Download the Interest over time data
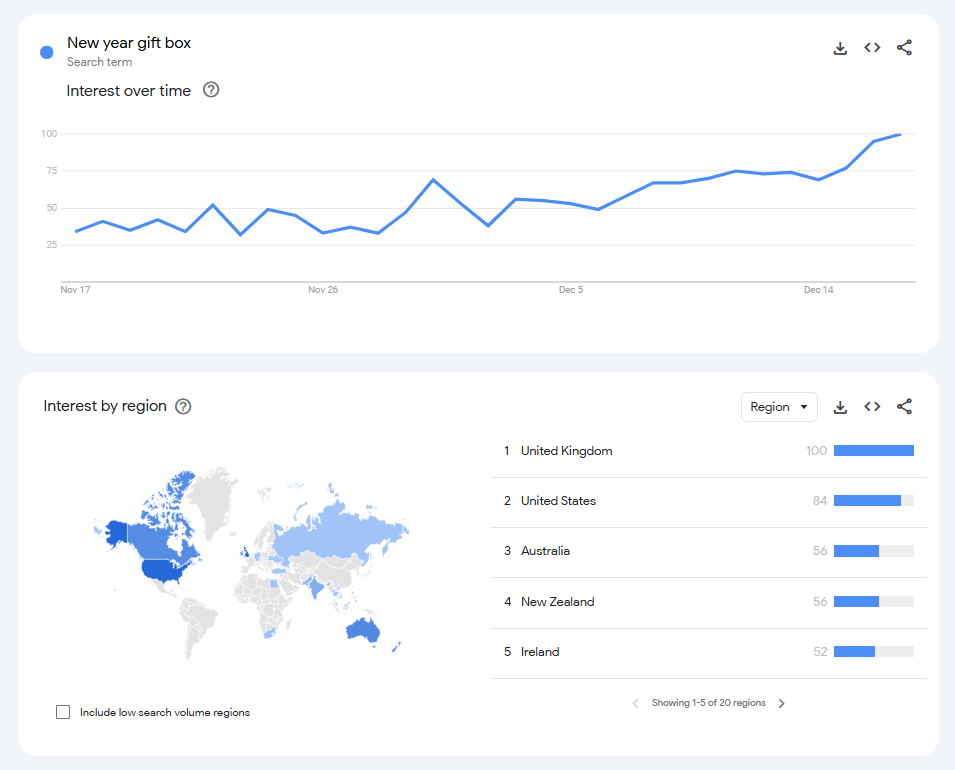This screenshot has height=770, width=955. pyautogui.click(x=840, y=48)
